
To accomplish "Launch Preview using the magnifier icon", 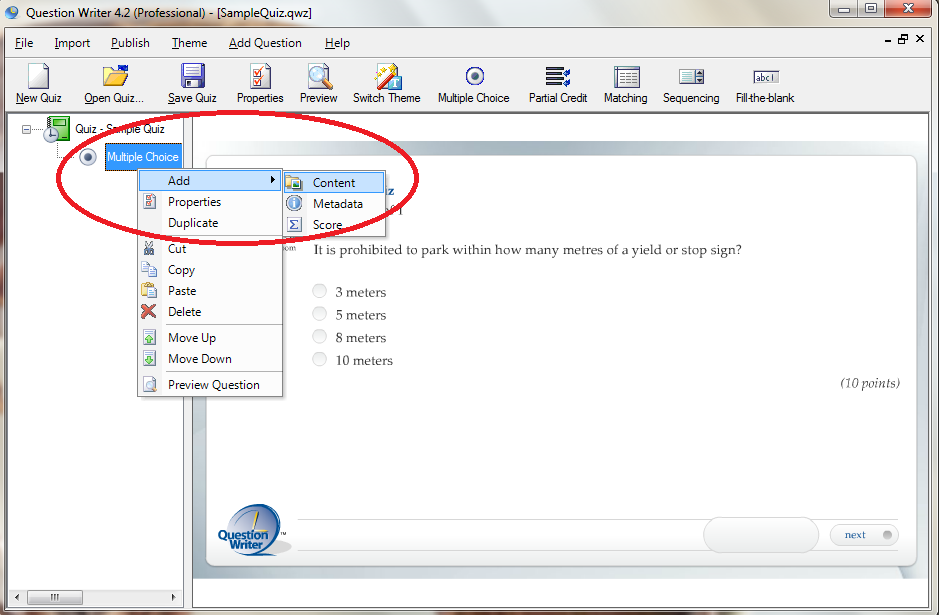I will click(318, 78).
